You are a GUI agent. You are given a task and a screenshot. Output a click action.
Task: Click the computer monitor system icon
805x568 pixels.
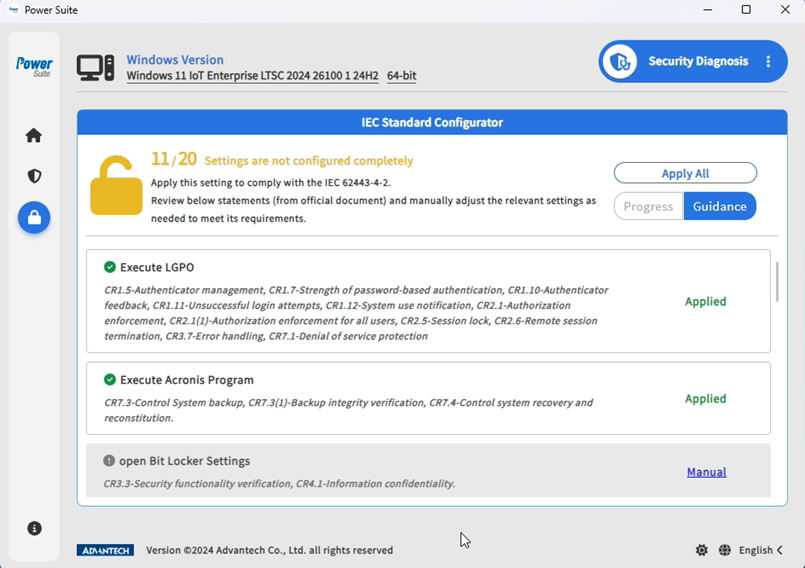tap(96, 67)
